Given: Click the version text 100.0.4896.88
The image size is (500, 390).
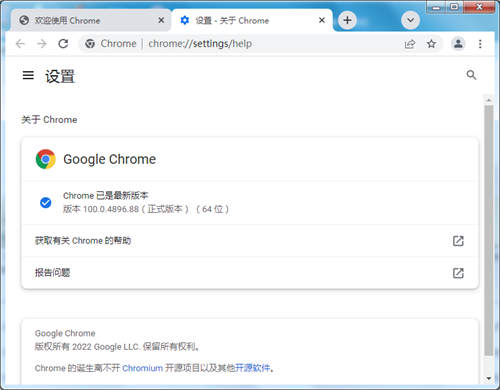Looking at the screenshot, I should [111, 209].
